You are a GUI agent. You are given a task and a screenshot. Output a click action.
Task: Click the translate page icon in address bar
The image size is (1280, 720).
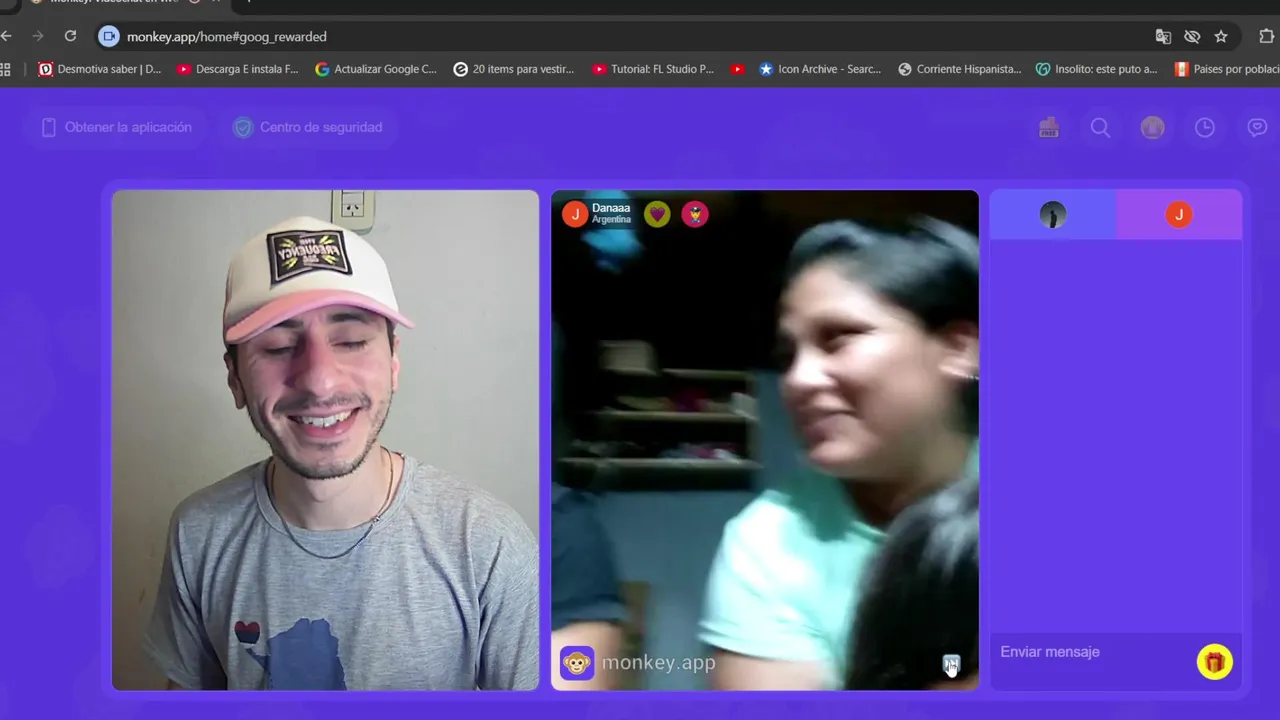pos(1163,36)
